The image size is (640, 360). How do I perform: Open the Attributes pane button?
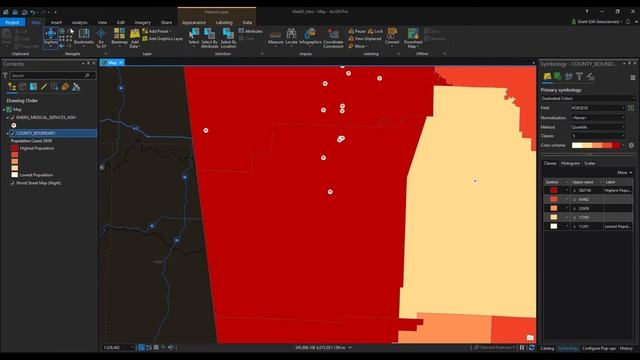(251, 31)
